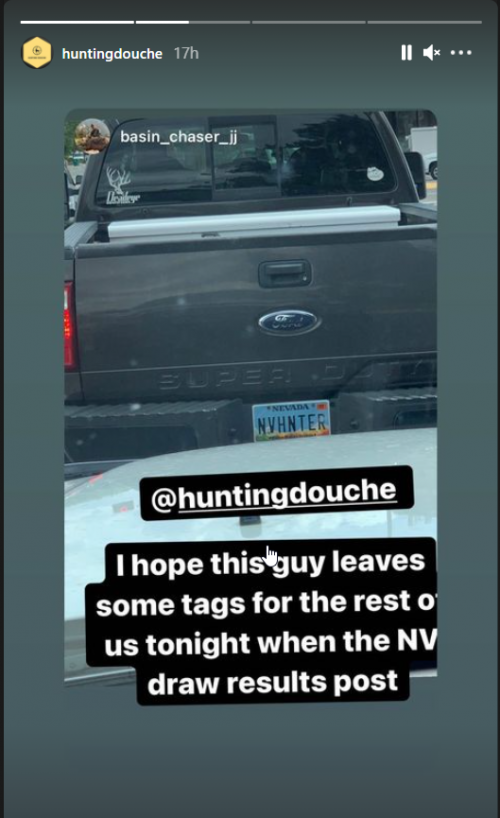Click the deer antler decal on window
This screenshot has height=818, width=500.
point(122,186)
